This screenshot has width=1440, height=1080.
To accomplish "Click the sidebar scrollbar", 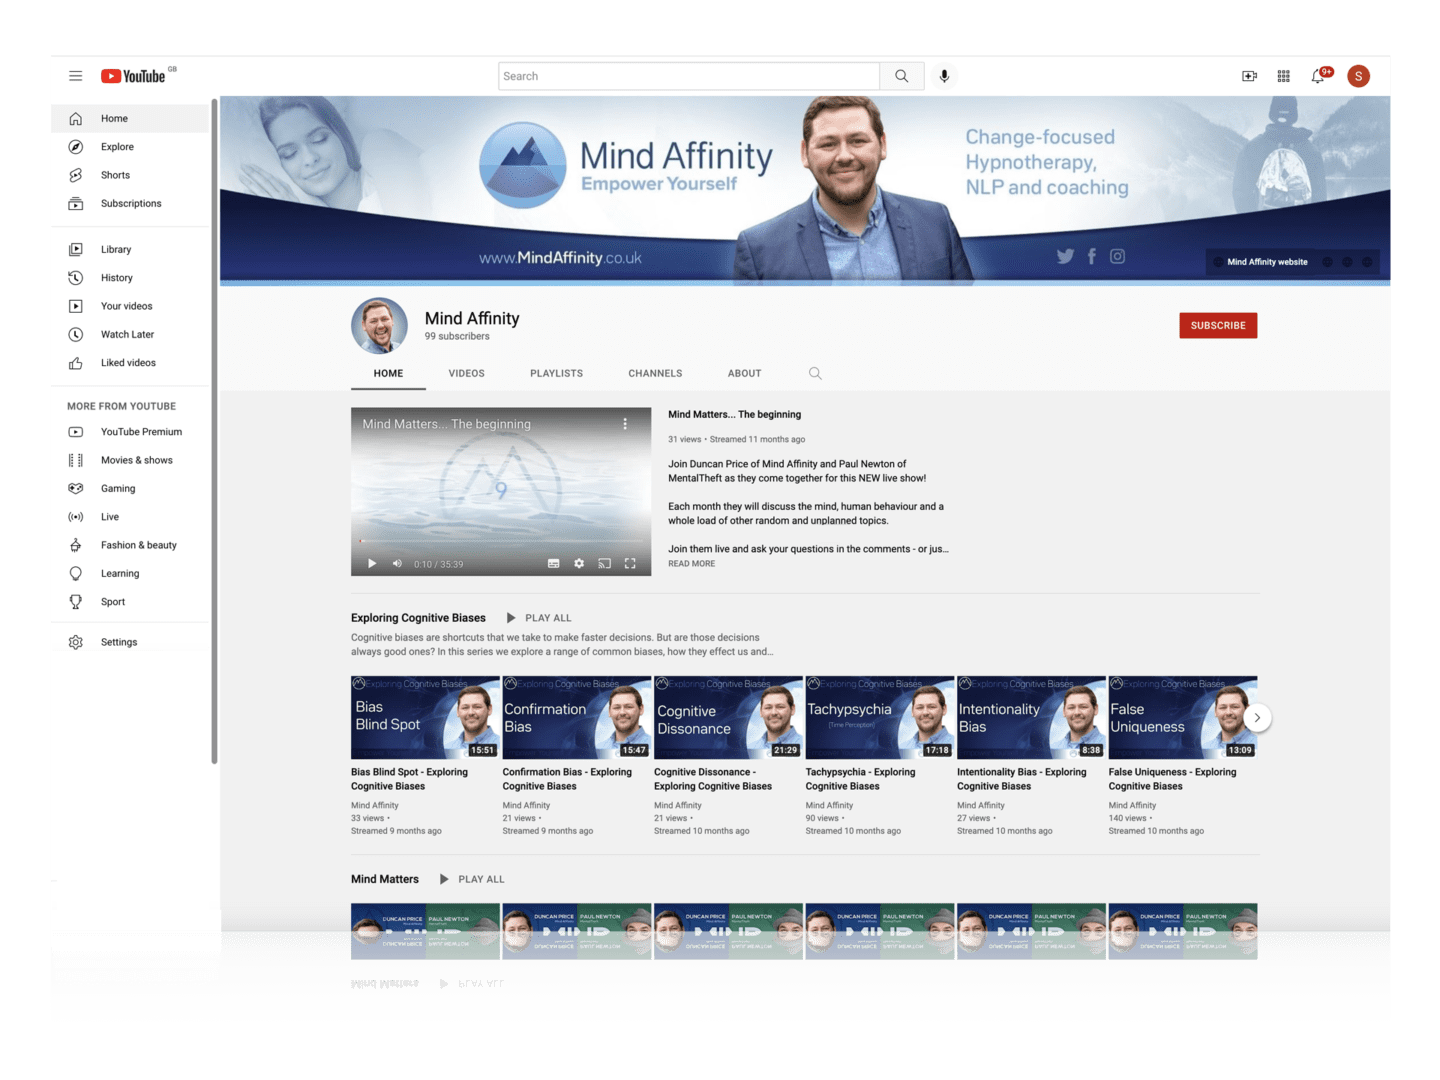I will [214, 430].
